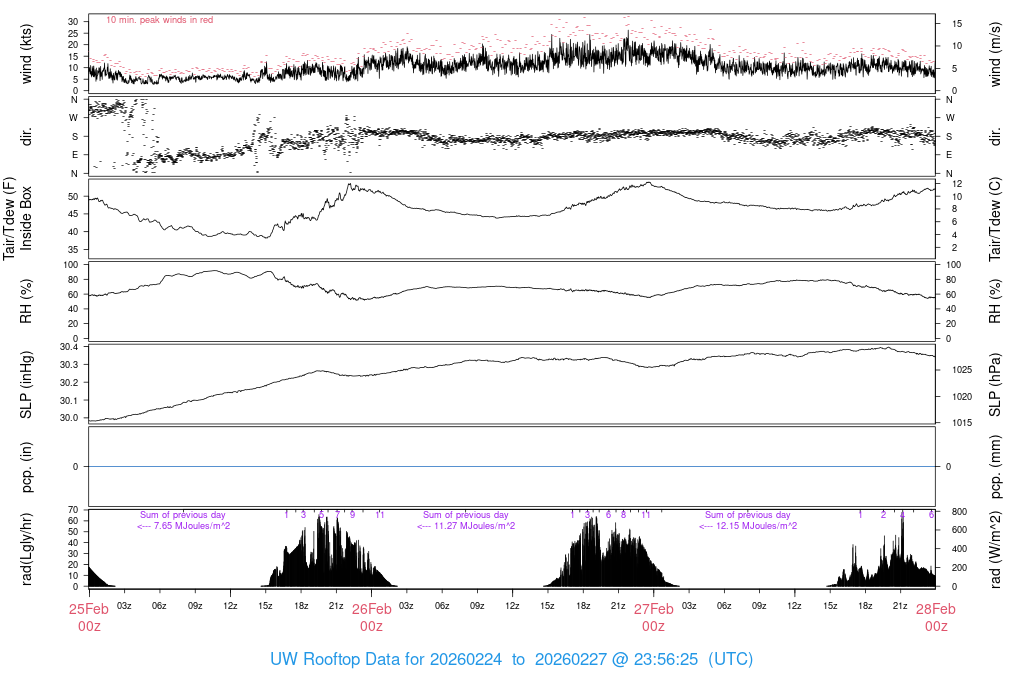The width and height of the screenshot is (1024, 700).
Task: Select the 'wind (kts)' left axis label
Action: click(26, 54)
